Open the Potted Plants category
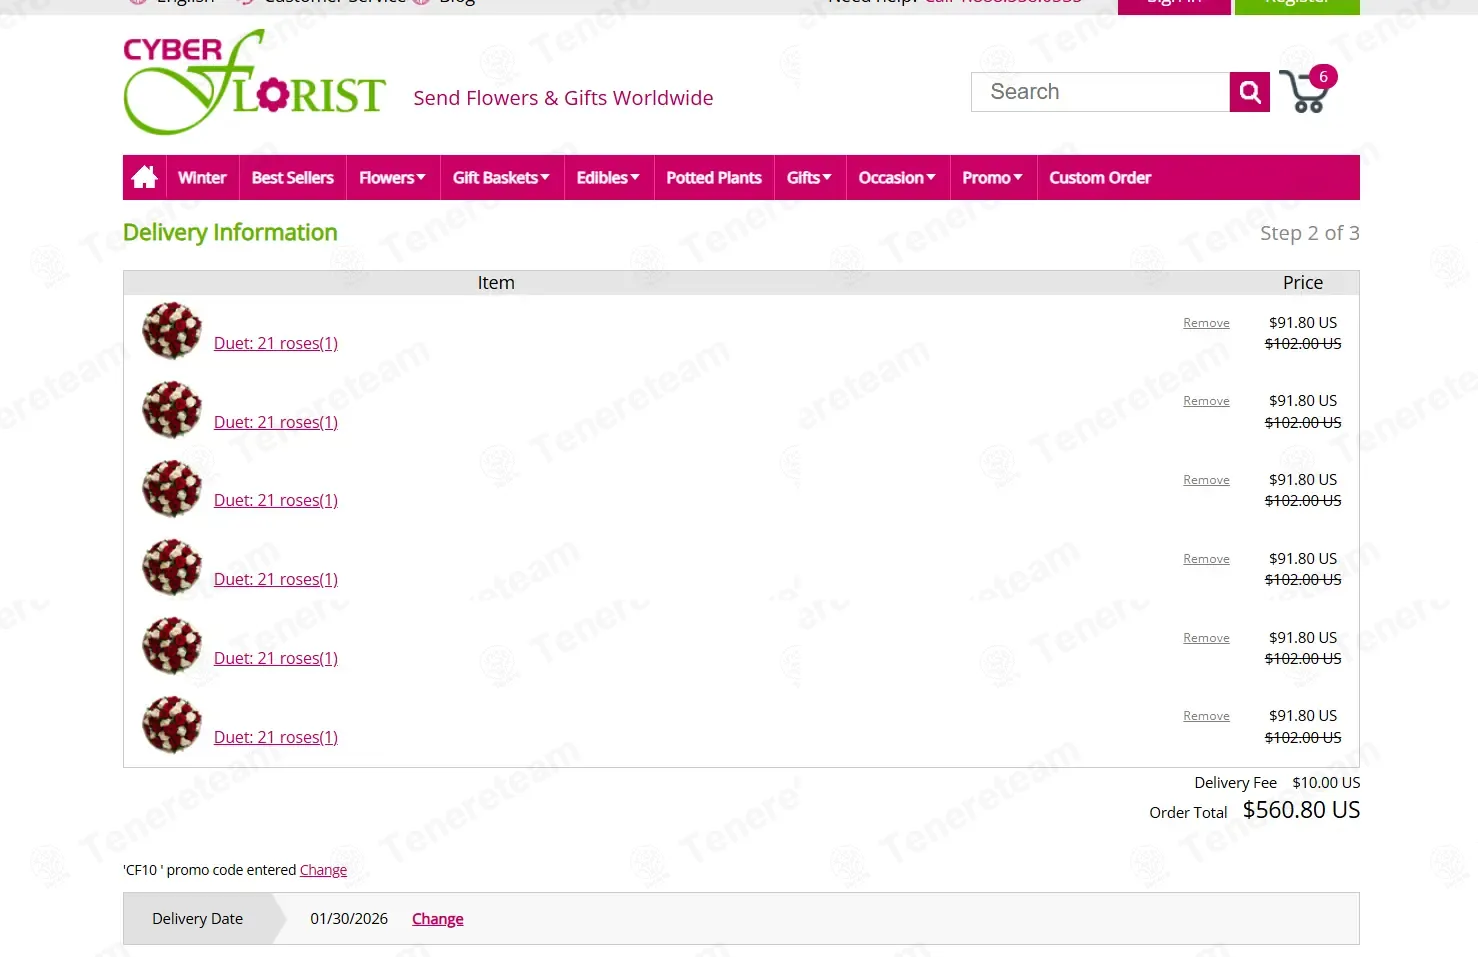The image size is (1478, 957). coord(714,178)
